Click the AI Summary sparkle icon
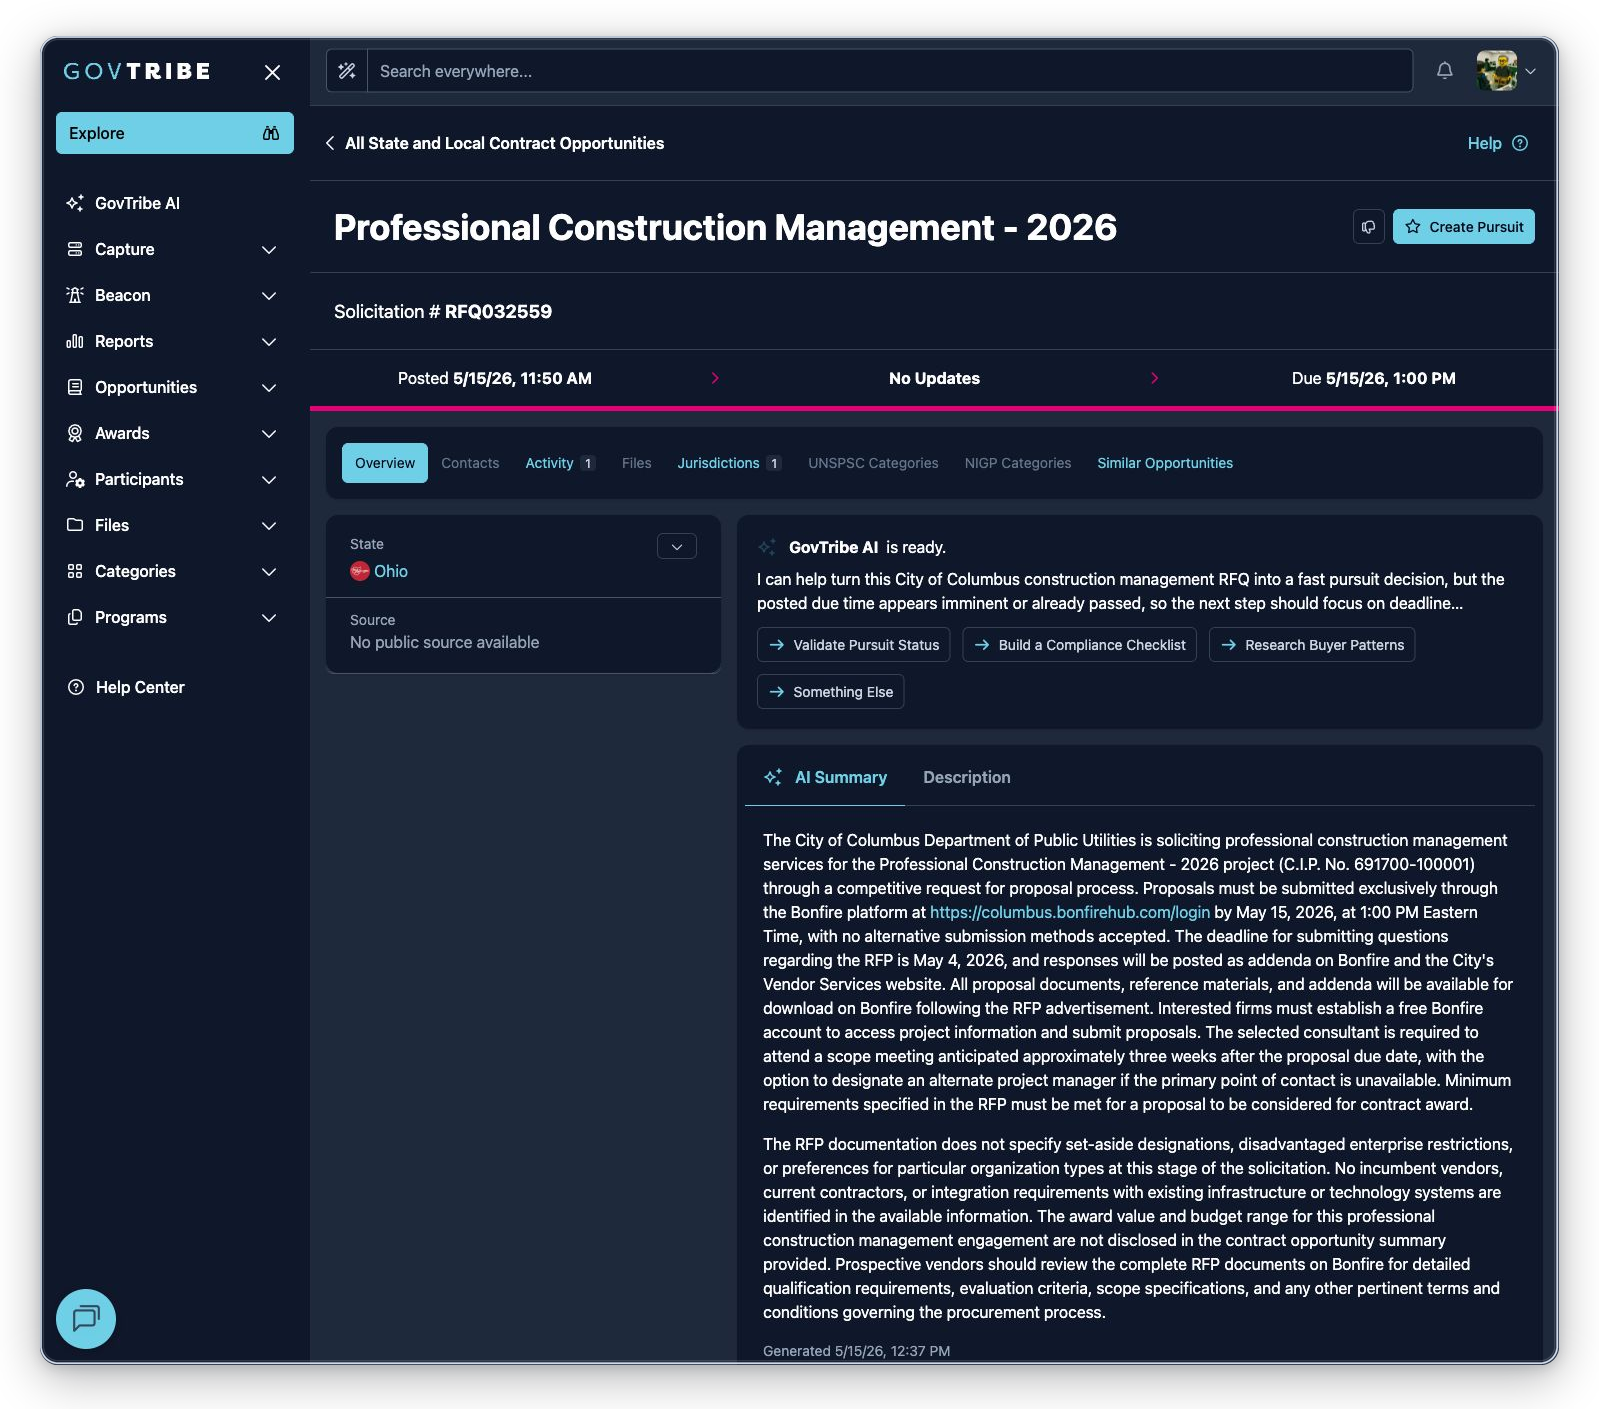 (x=773, y=777)
